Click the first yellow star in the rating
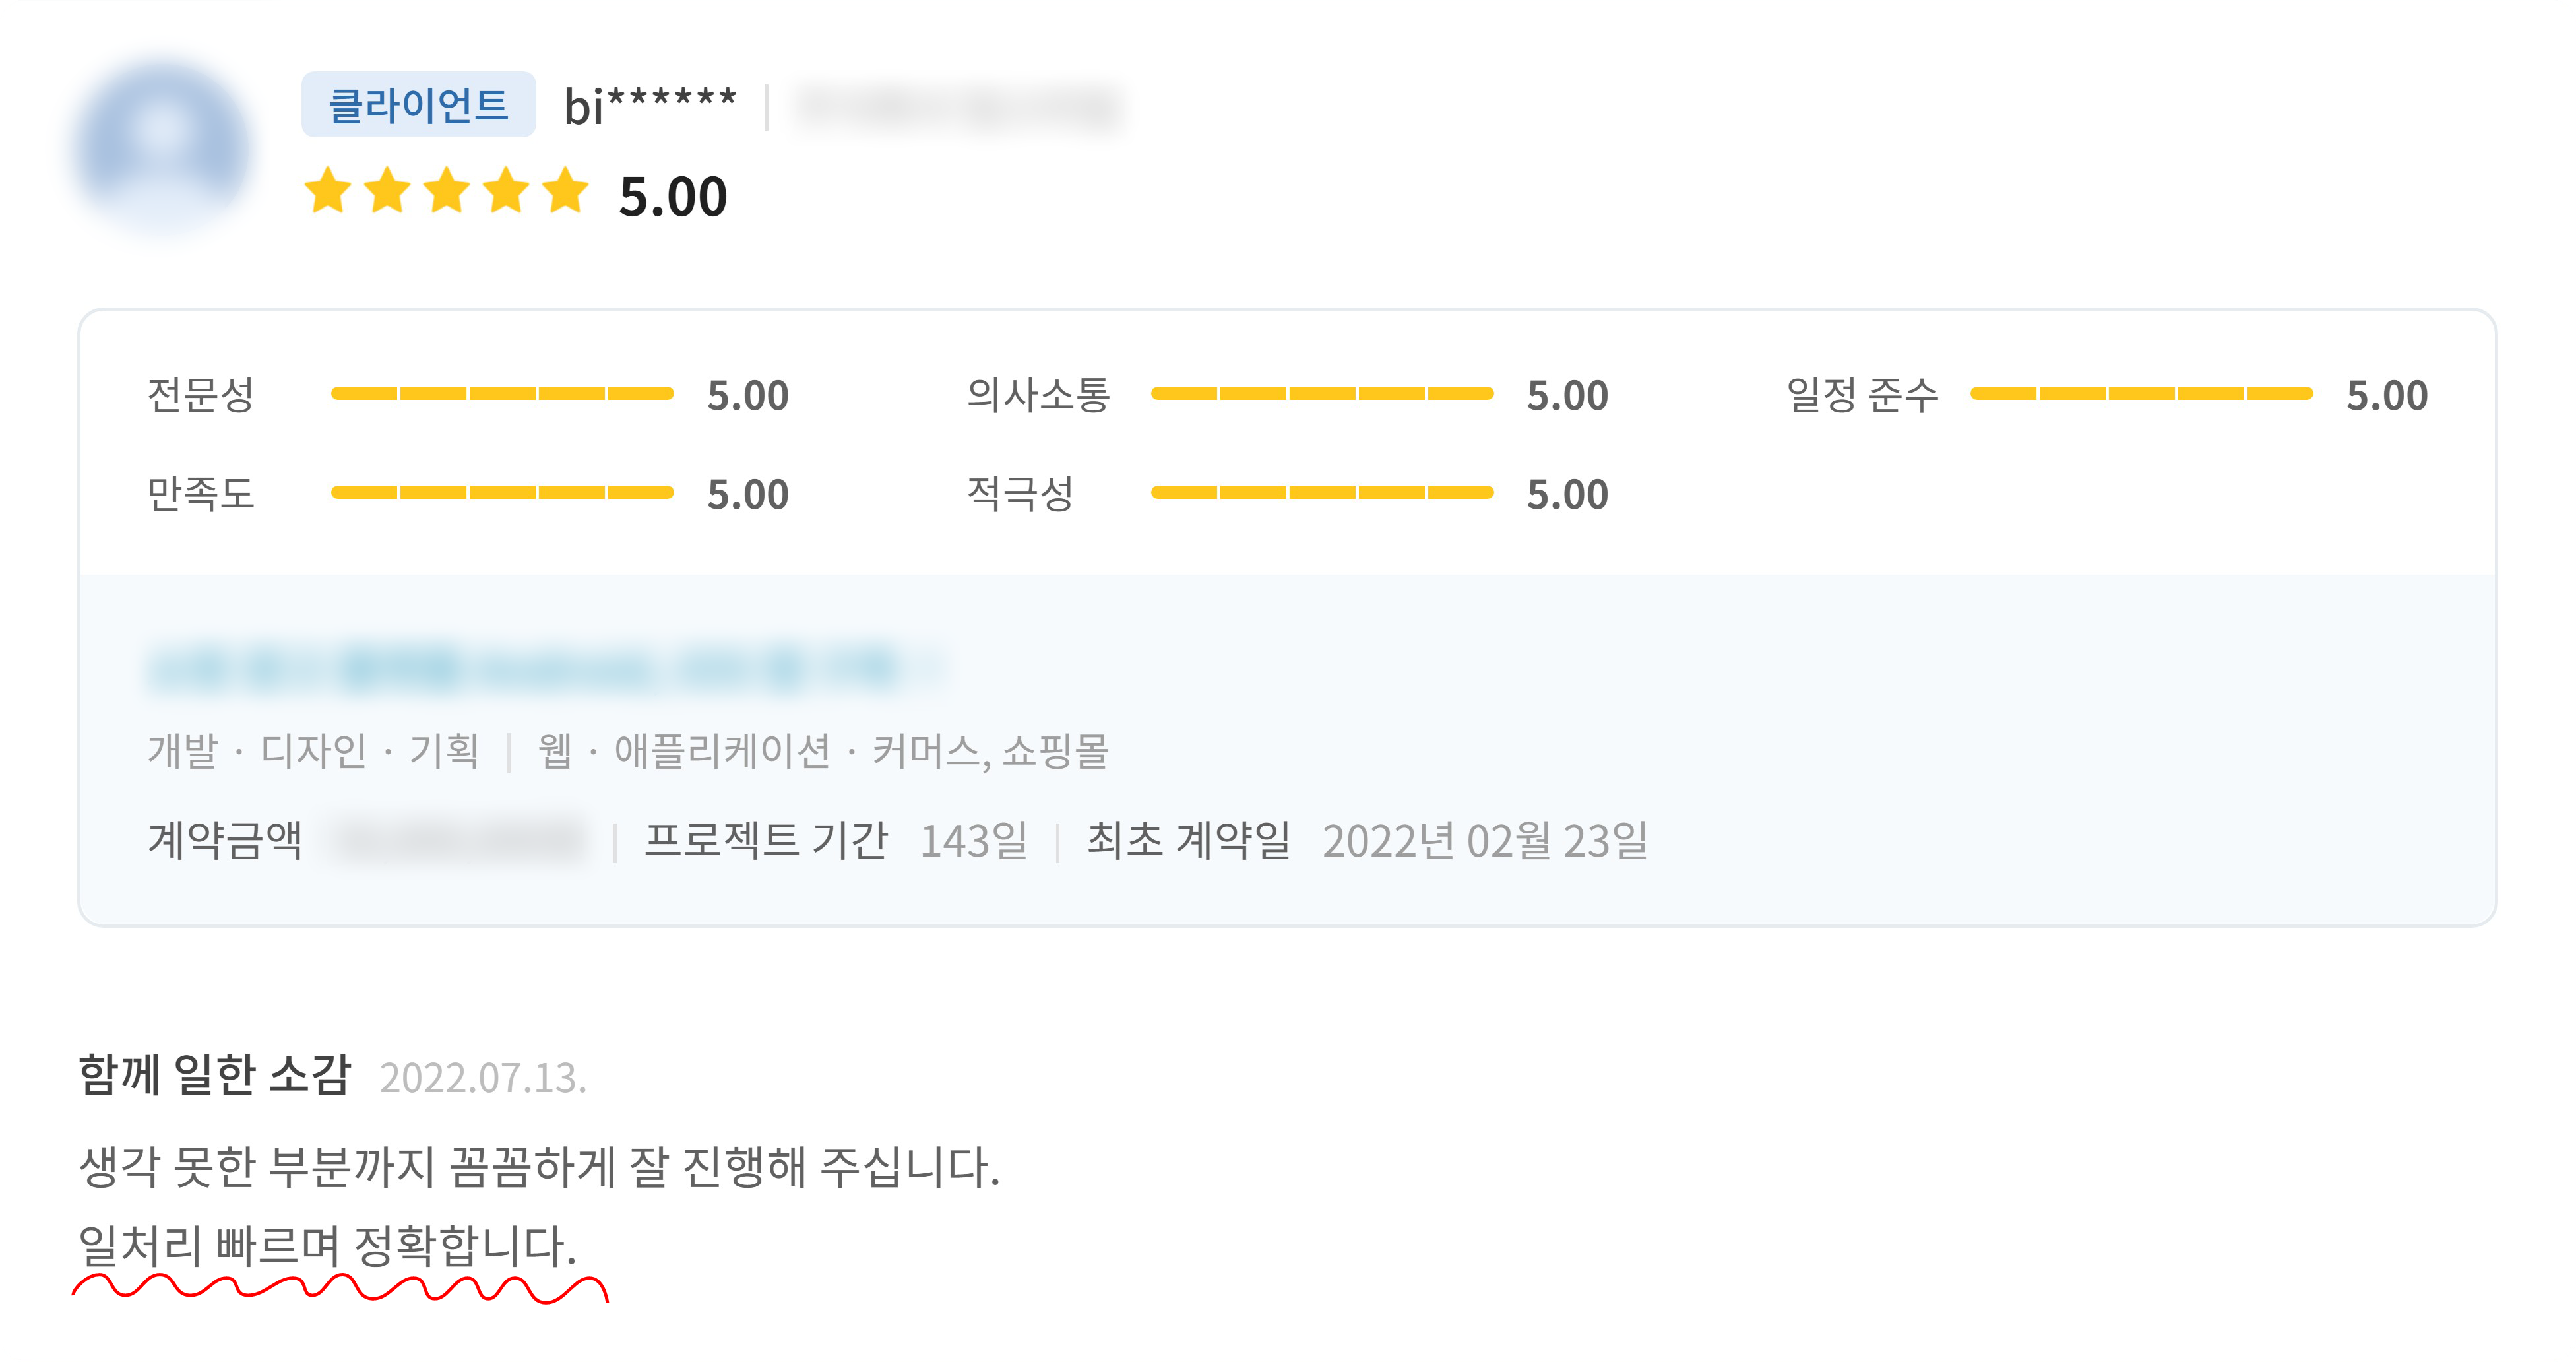The image size is (2576, 1362). (327, 191)
